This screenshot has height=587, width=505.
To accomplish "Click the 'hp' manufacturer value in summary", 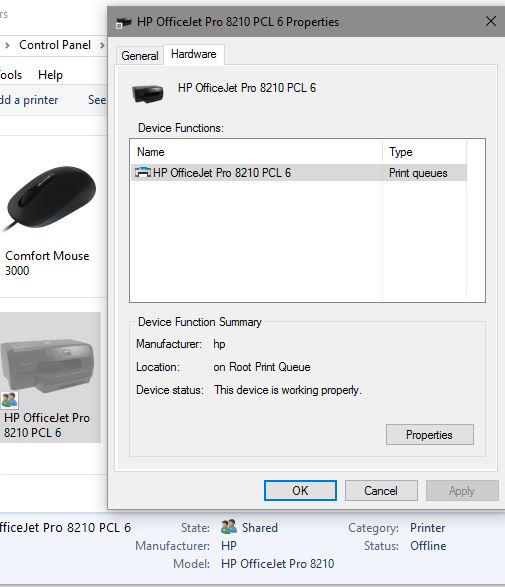I will 219,344.
